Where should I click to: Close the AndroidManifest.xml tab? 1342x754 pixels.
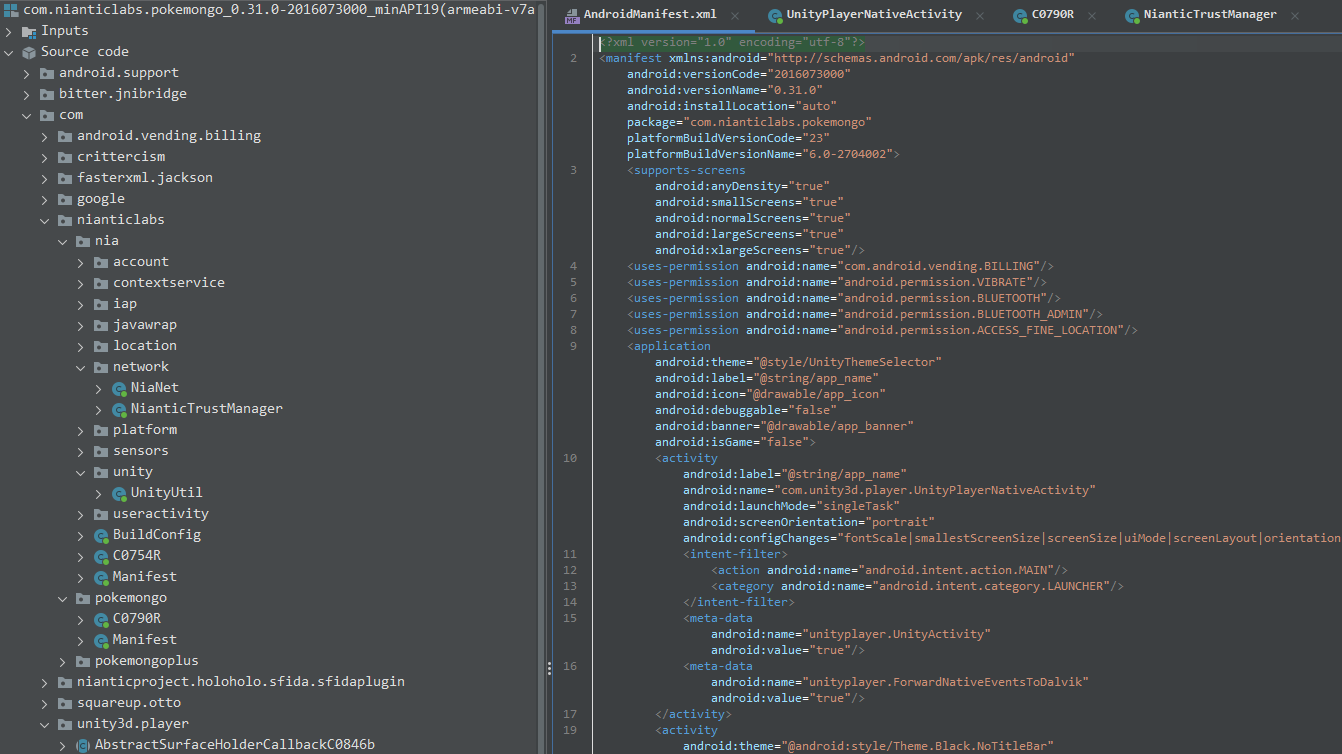(736, 16)
